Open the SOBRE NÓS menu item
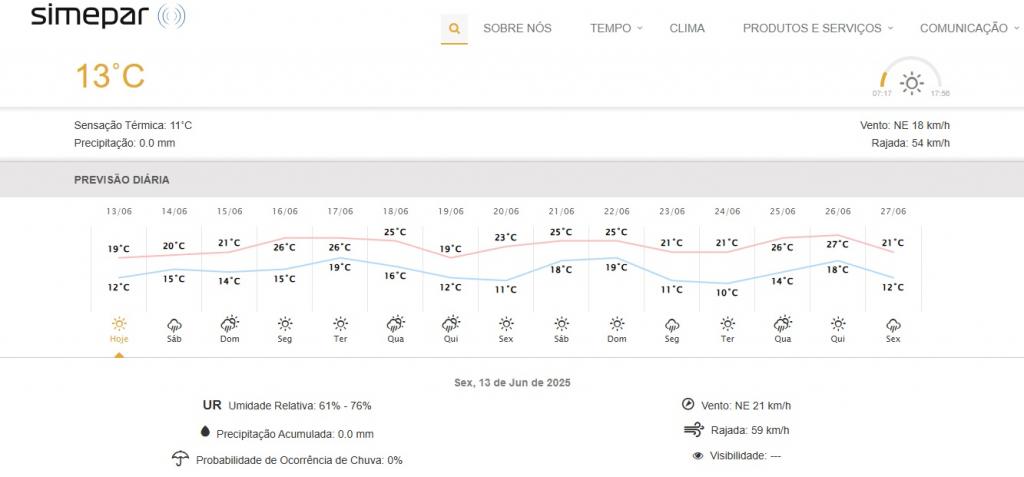Image resolution: width=1024 pixels, height=477 pixels. click(x=517, y=29)
